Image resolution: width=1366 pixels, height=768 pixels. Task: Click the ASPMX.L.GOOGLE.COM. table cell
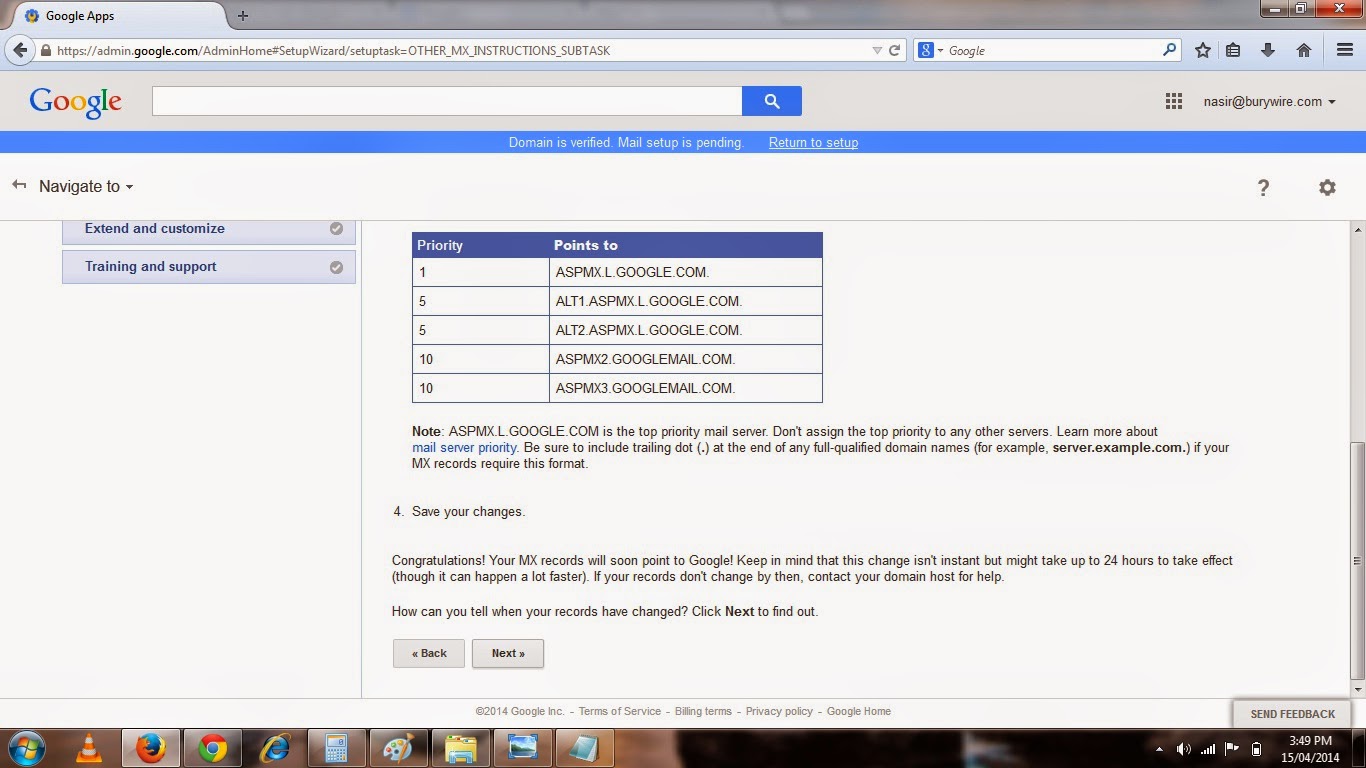(x=686, y=272)
